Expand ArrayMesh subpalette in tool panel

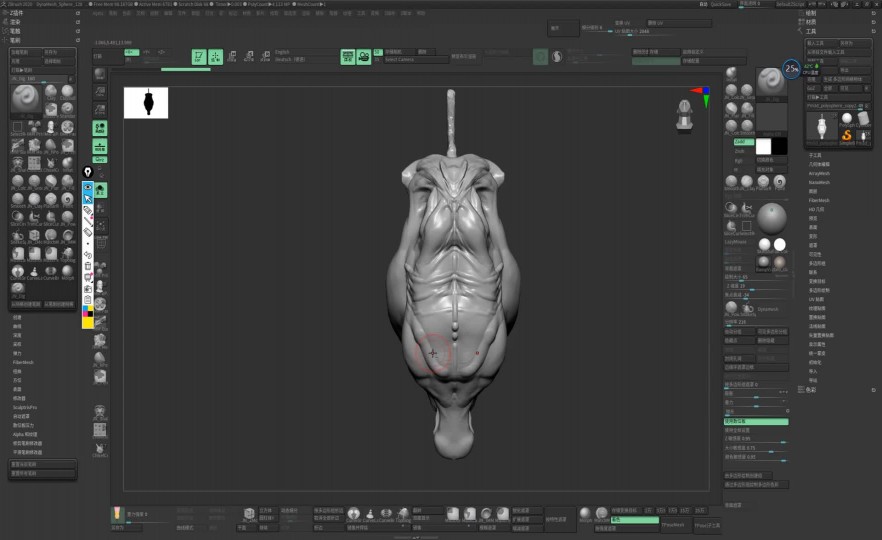pyautogui.click(x=819, y=173)
